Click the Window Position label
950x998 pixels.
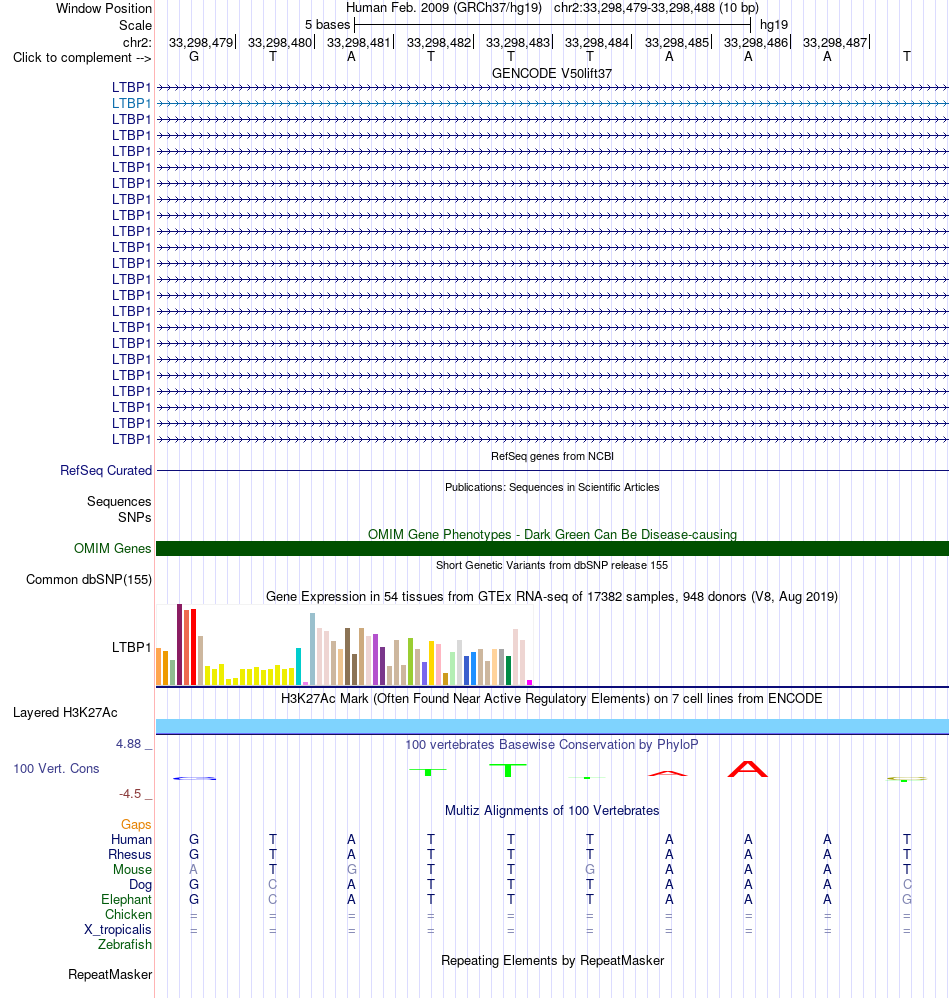coord(104,8)
